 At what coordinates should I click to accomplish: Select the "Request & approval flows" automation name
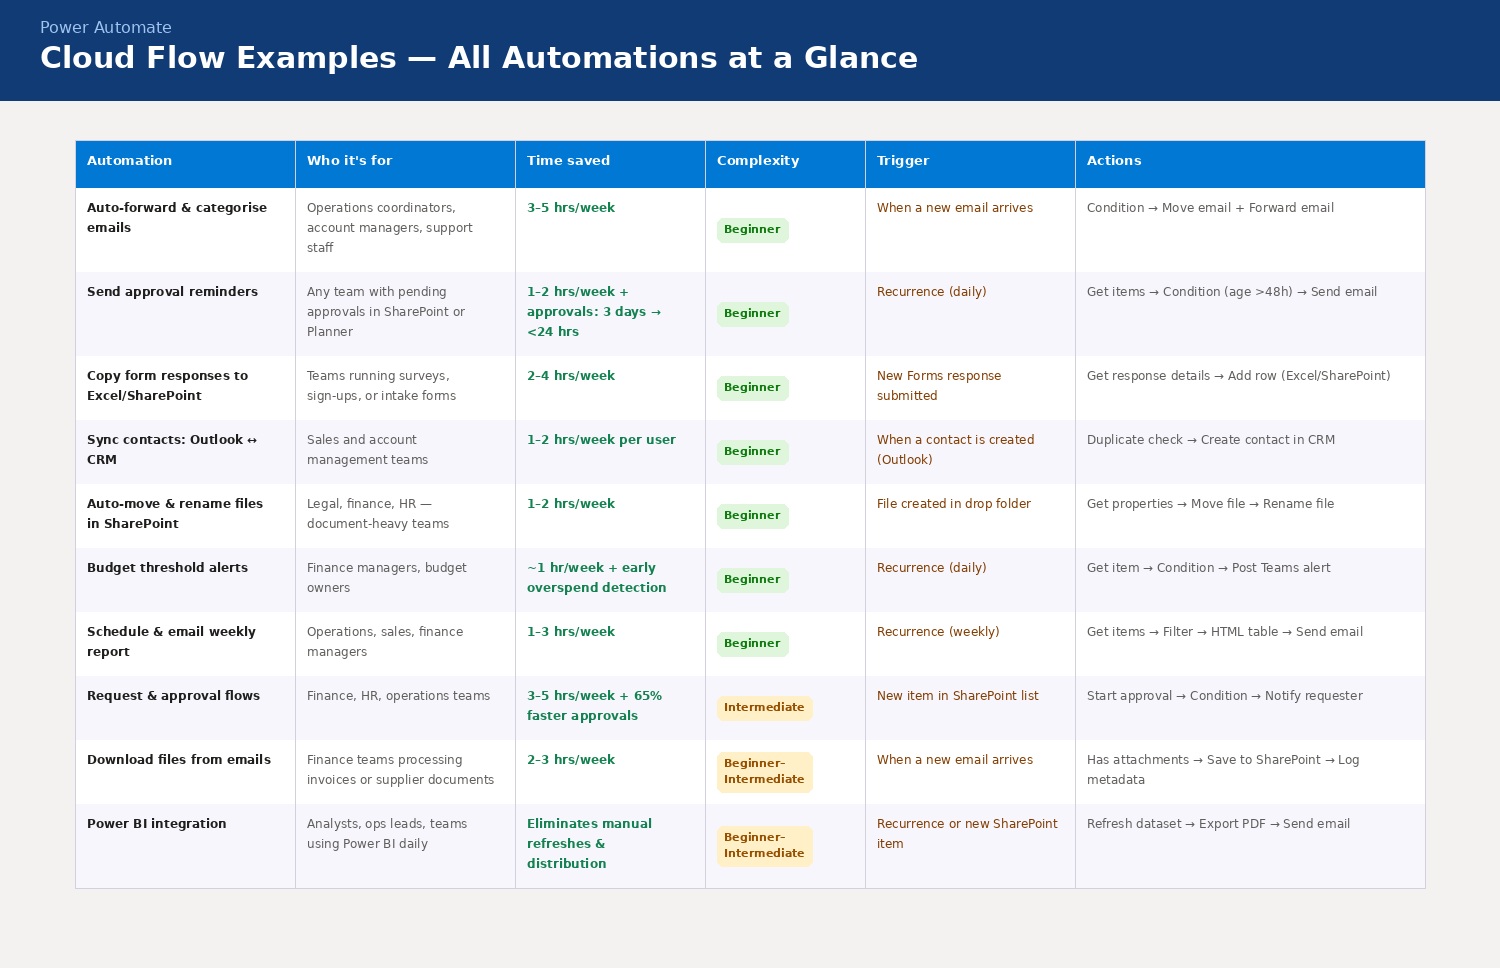click(173, 696)
